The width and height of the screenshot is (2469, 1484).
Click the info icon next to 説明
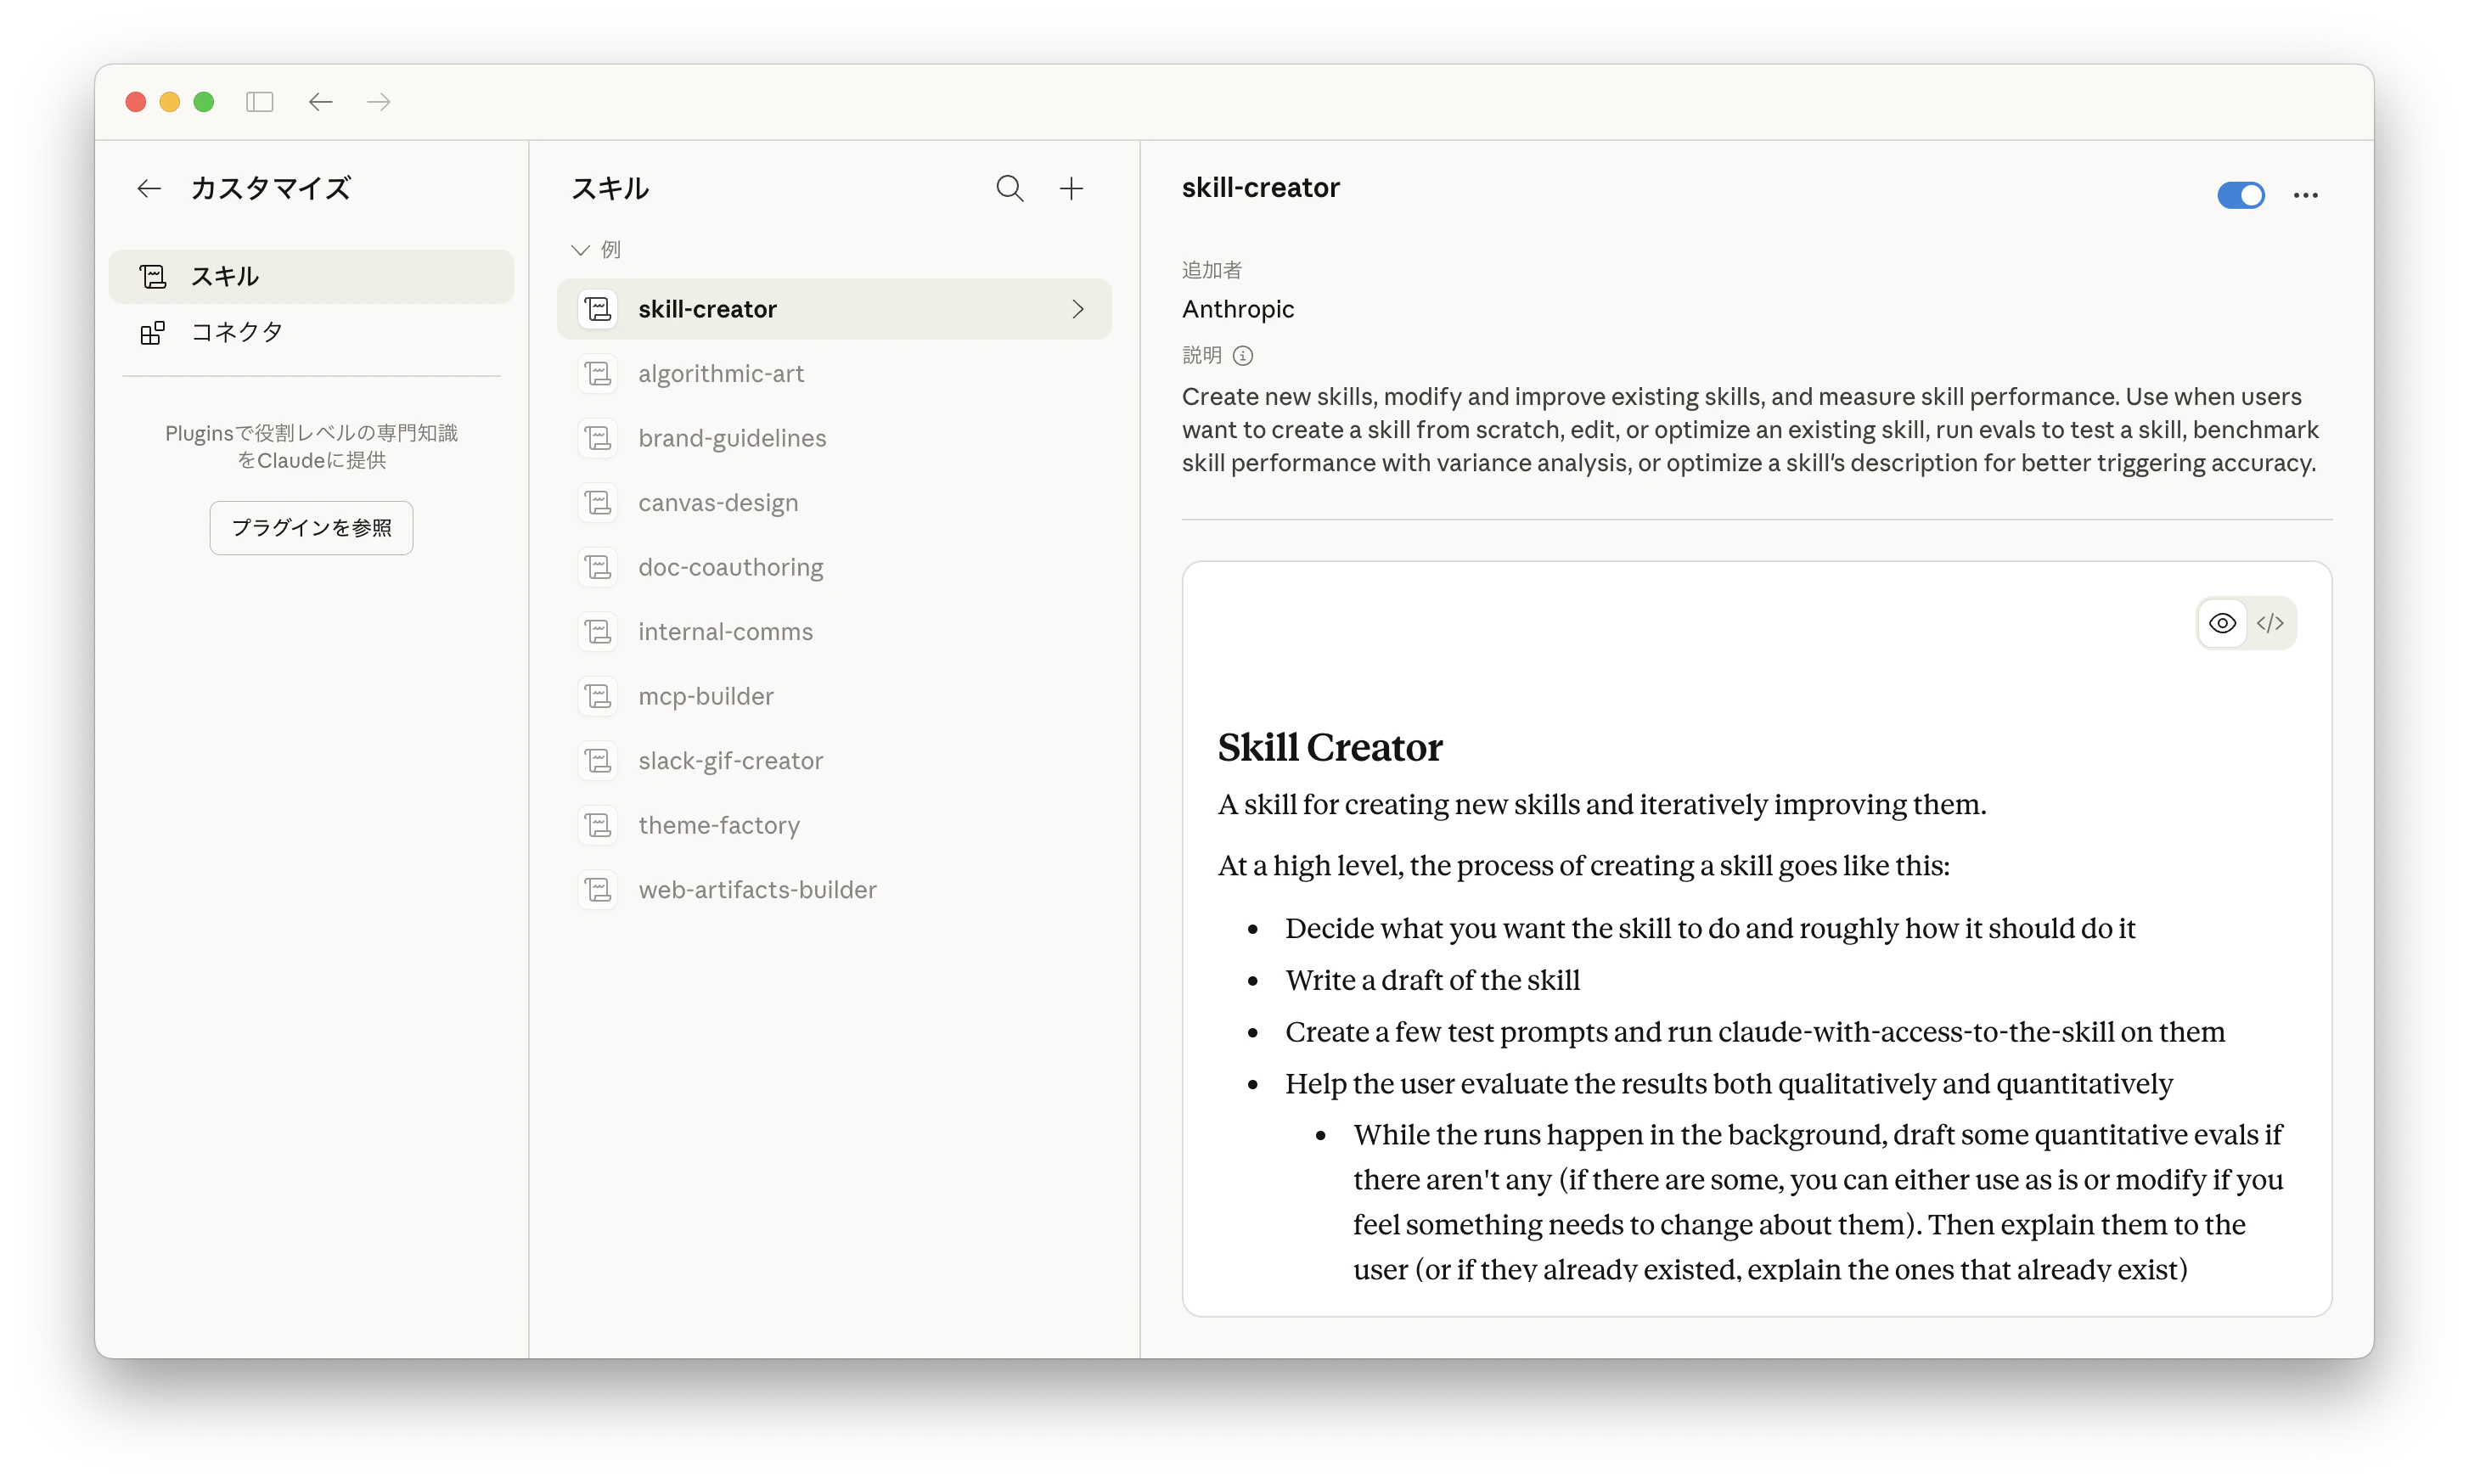pos(1243,356)
